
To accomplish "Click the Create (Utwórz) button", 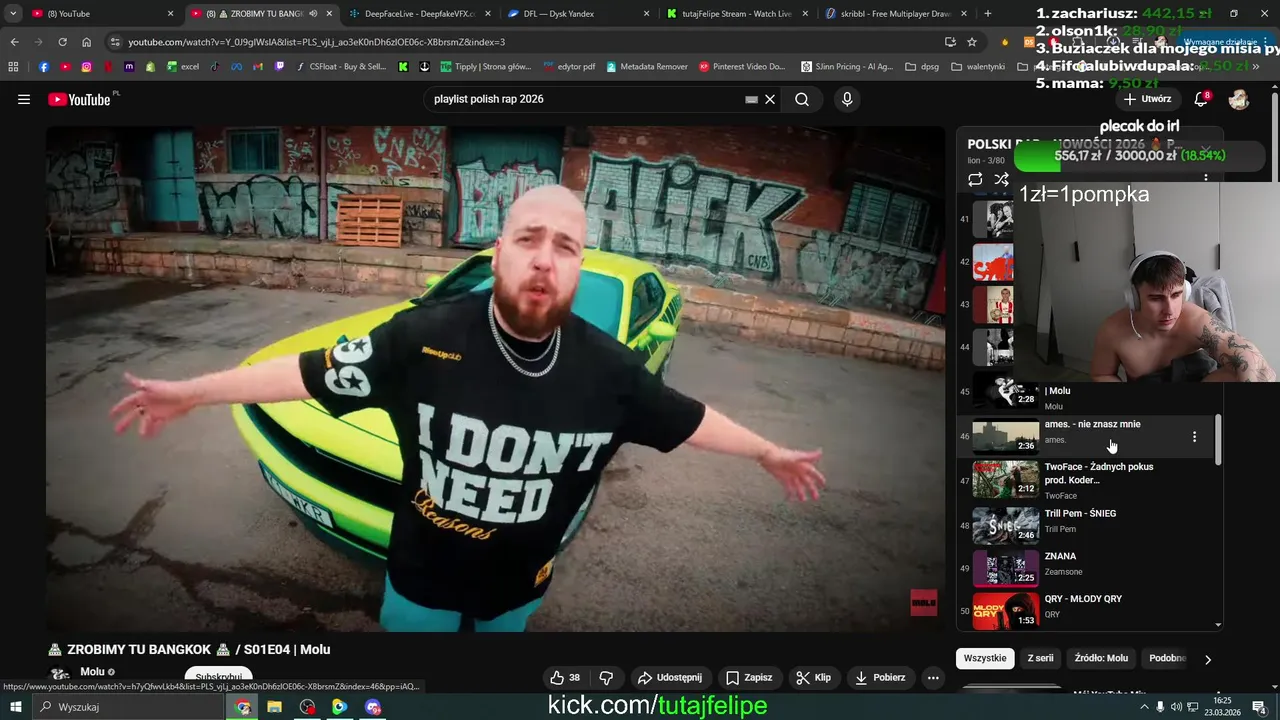I will [x=1147, y=99].
